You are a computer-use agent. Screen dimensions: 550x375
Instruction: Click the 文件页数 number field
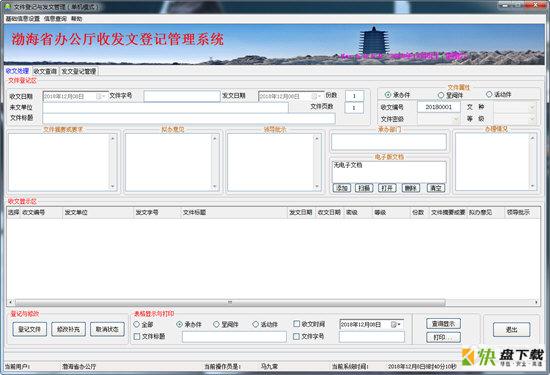[354, 108]
